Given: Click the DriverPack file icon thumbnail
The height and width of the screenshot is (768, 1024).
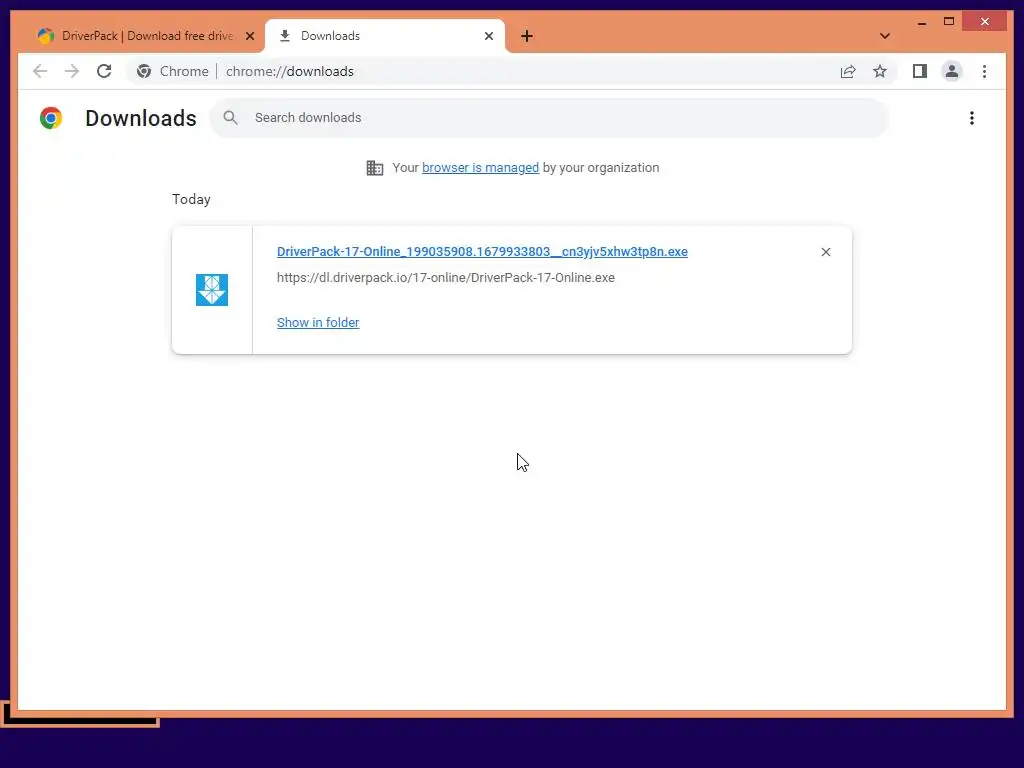Looking at the screenshot, I should click(x=212, y=290).
